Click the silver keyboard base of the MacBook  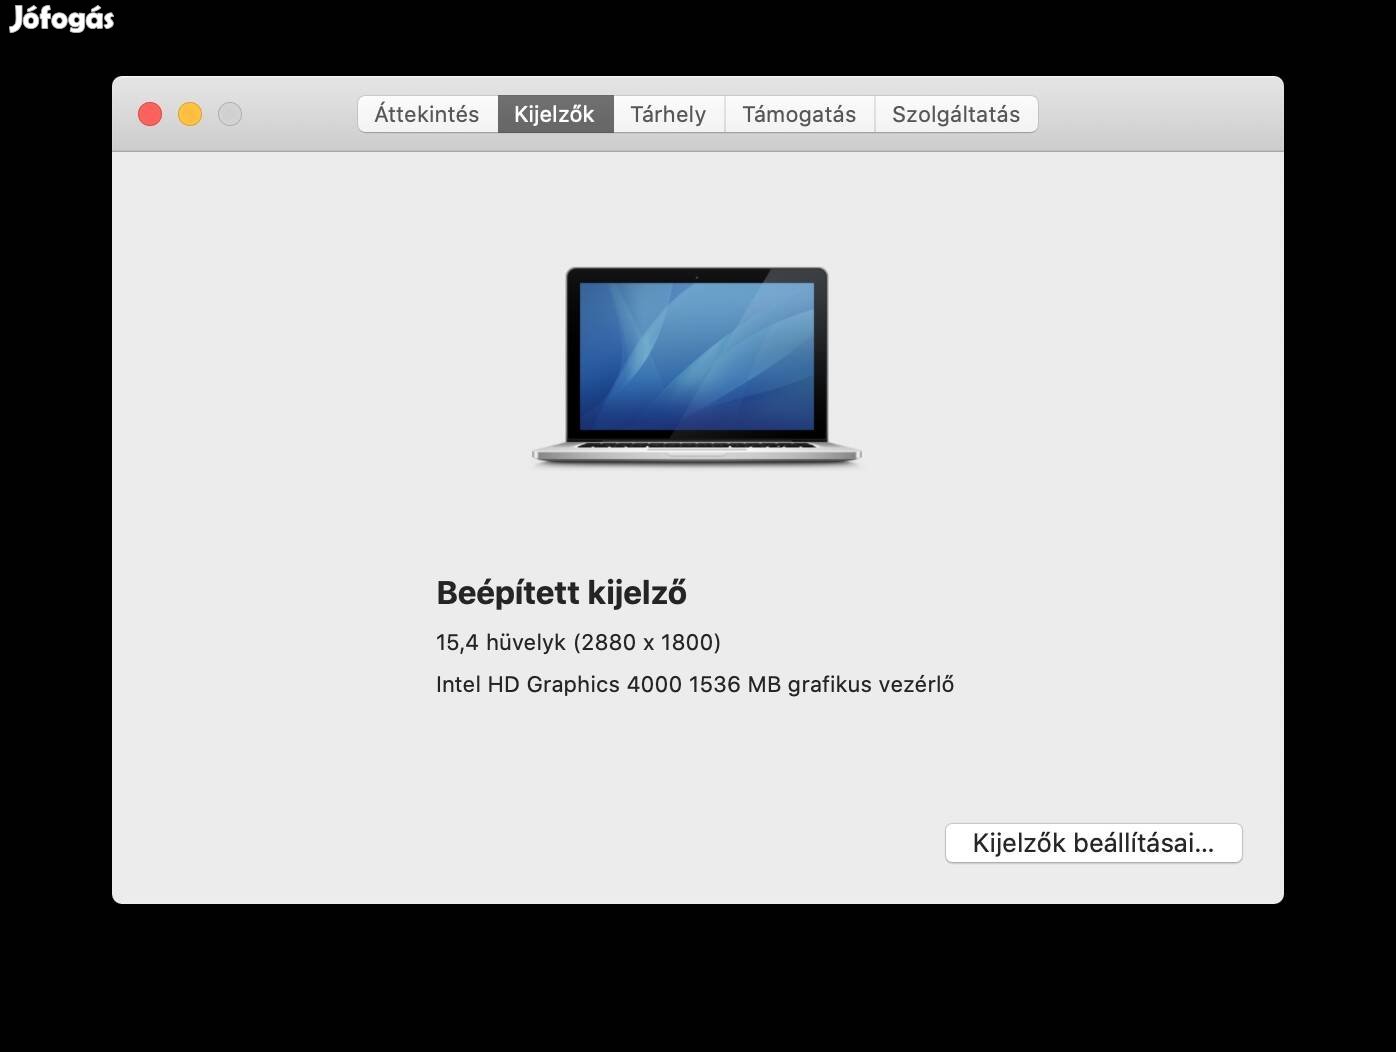click(x=697, y=452)
